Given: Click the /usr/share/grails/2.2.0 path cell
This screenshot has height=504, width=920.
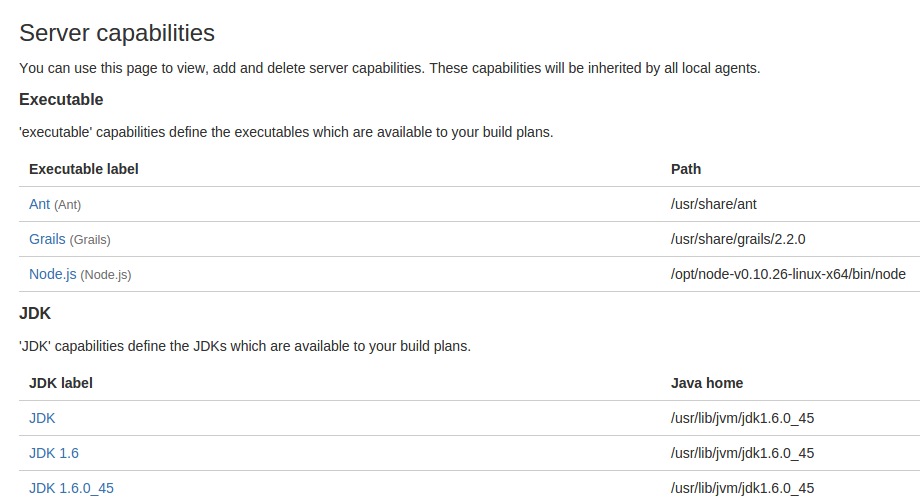Looking at the screenshot, I should (x=738, y=239).
